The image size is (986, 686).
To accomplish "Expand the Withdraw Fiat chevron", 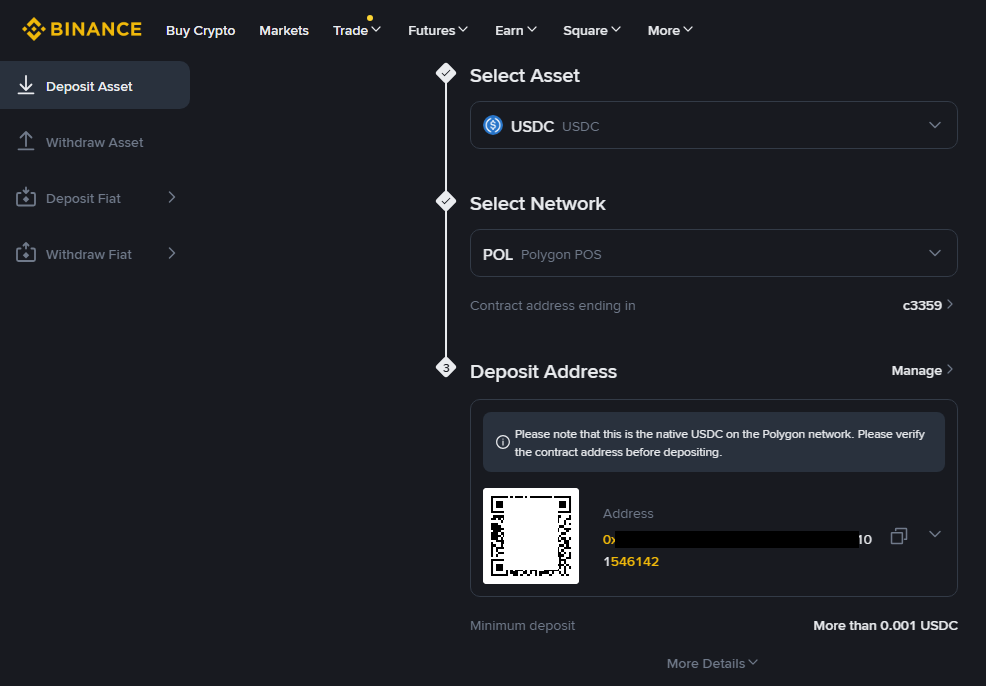I will pos(172,253).
